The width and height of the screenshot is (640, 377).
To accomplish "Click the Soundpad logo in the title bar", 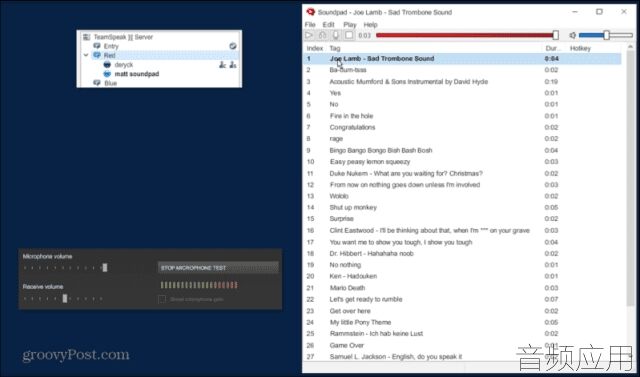I will pyautogui.click(x=311, y=12).
